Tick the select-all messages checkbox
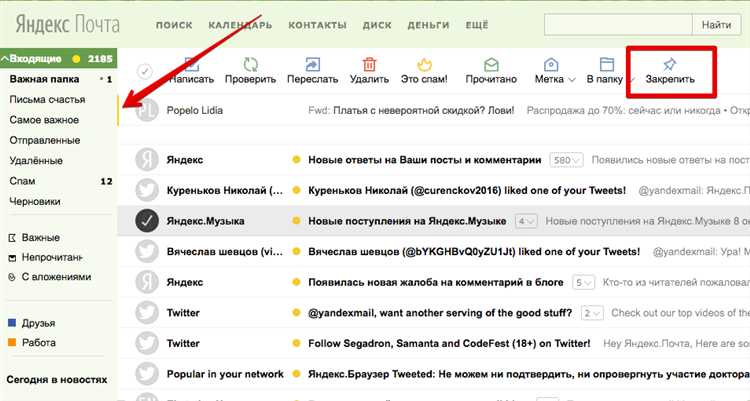This screenshot has width=750, height=401. point(144,72)
